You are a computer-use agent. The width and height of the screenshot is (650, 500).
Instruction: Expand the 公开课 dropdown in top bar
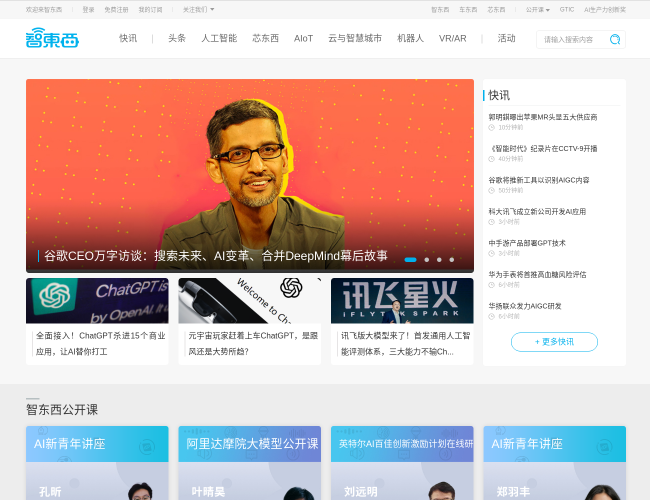[x=537, y=10]
